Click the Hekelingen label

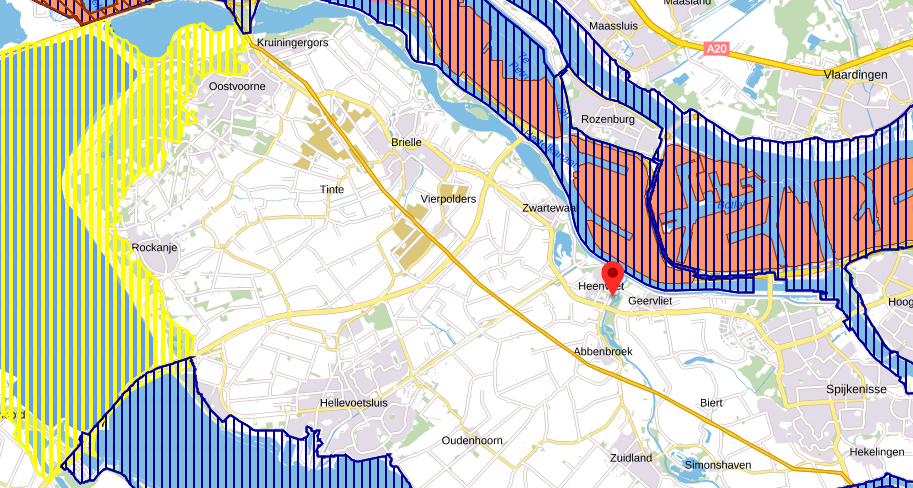click(877, 452)
